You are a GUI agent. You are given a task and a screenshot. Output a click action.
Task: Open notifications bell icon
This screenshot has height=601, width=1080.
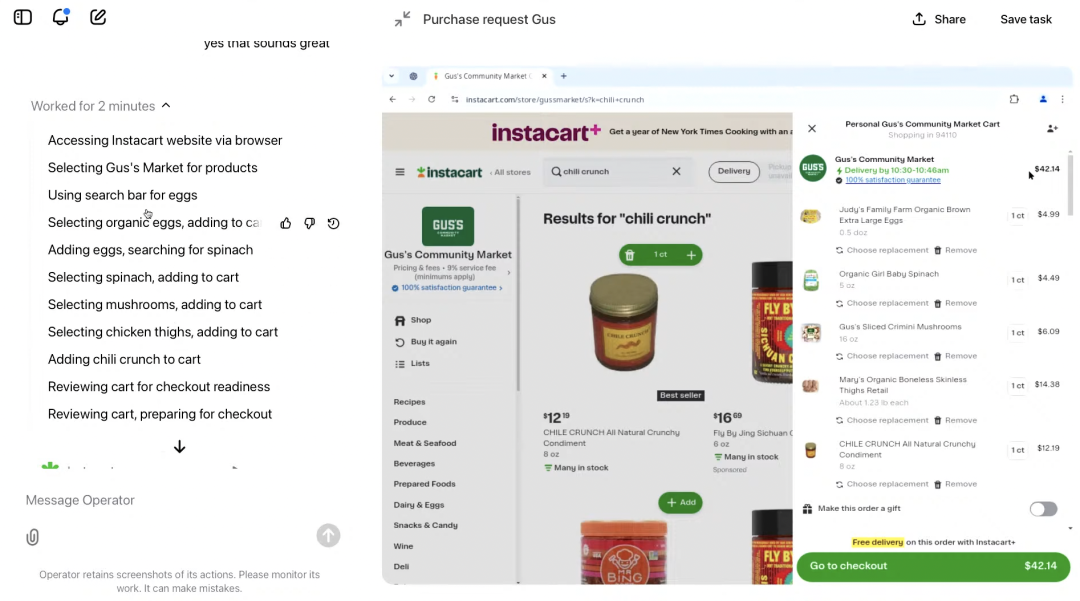pos(61,17)
